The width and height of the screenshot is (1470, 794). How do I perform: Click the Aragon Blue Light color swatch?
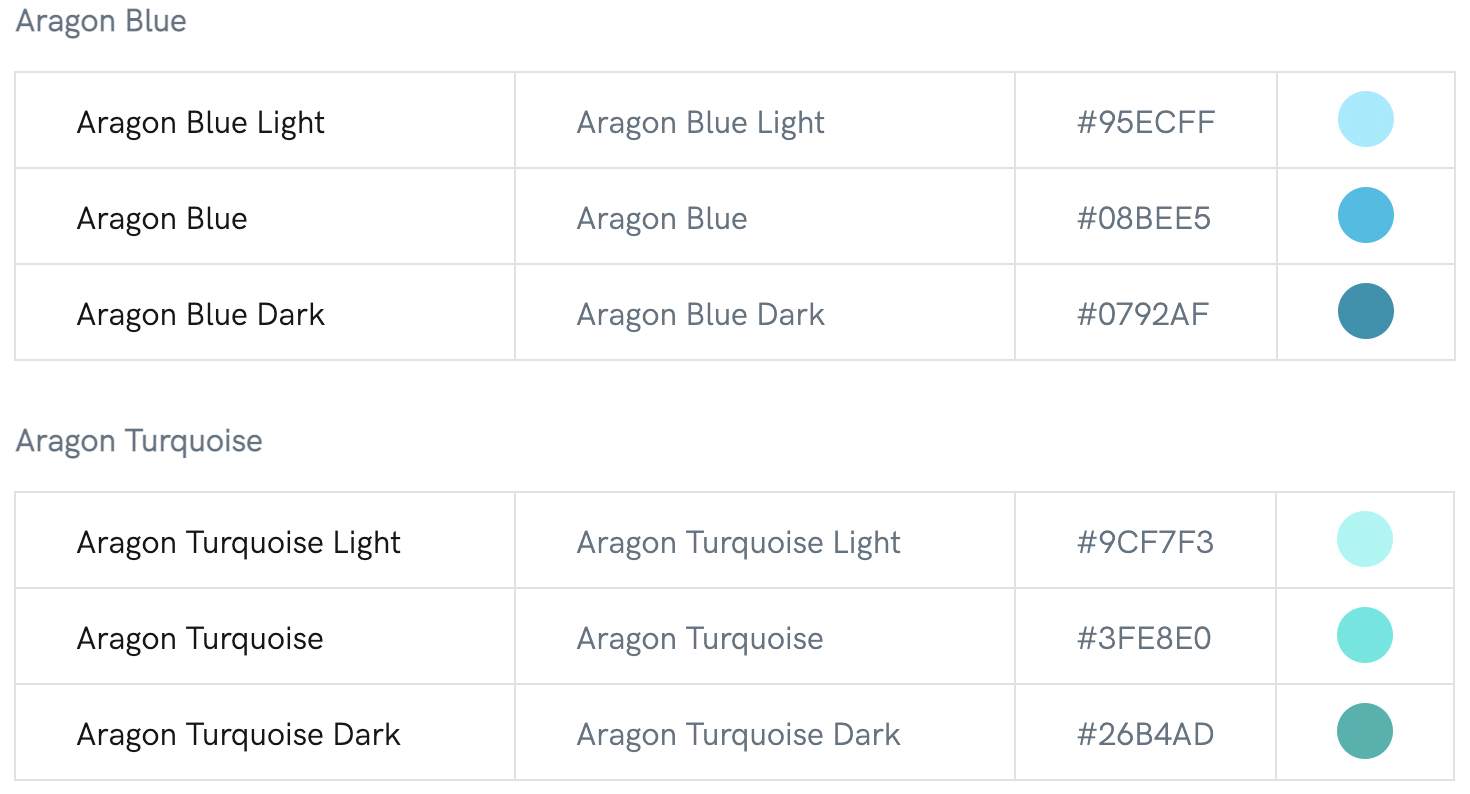(1365, 119)
